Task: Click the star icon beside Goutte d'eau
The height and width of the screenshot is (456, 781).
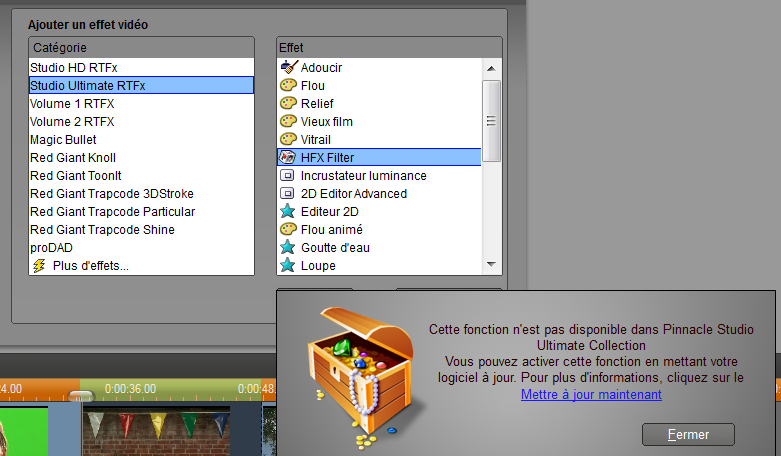Action: click(x=287, y=247)
